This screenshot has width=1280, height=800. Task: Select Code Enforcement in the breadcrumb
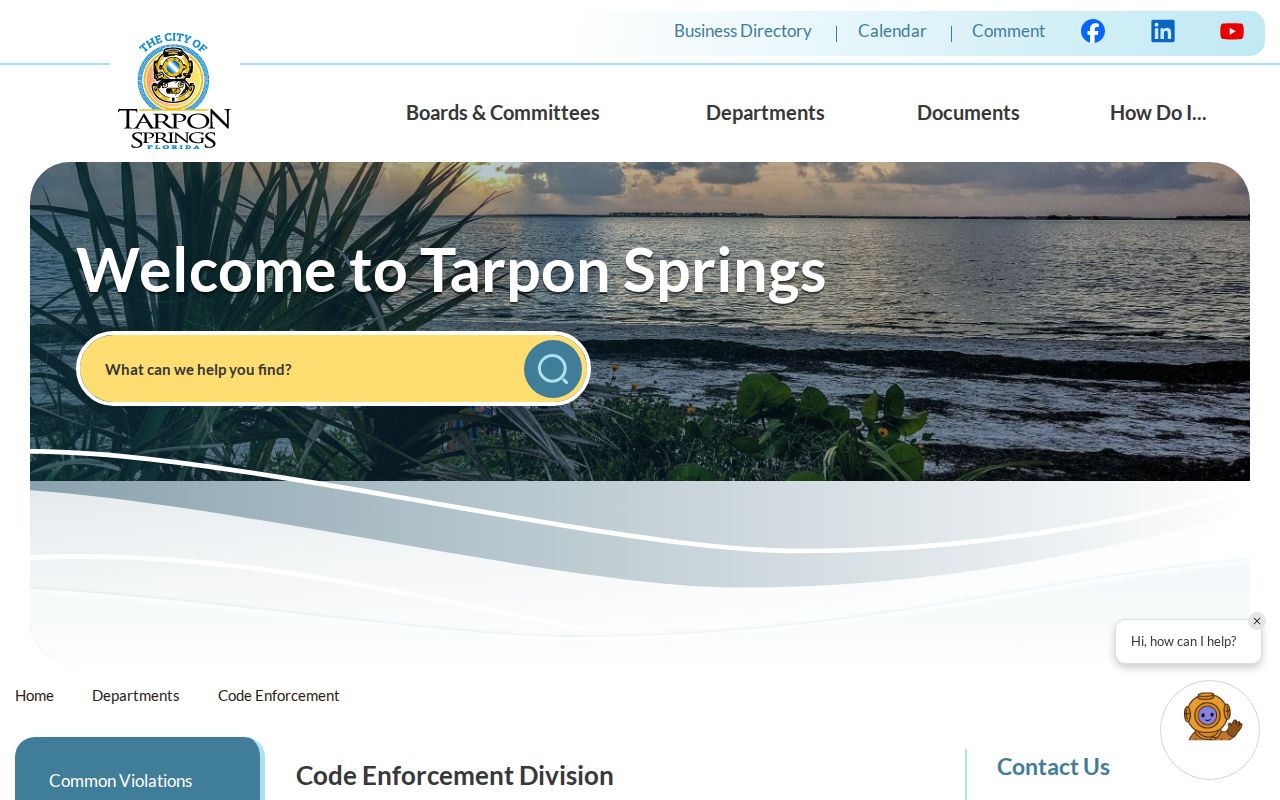click(x=279, y=696)
